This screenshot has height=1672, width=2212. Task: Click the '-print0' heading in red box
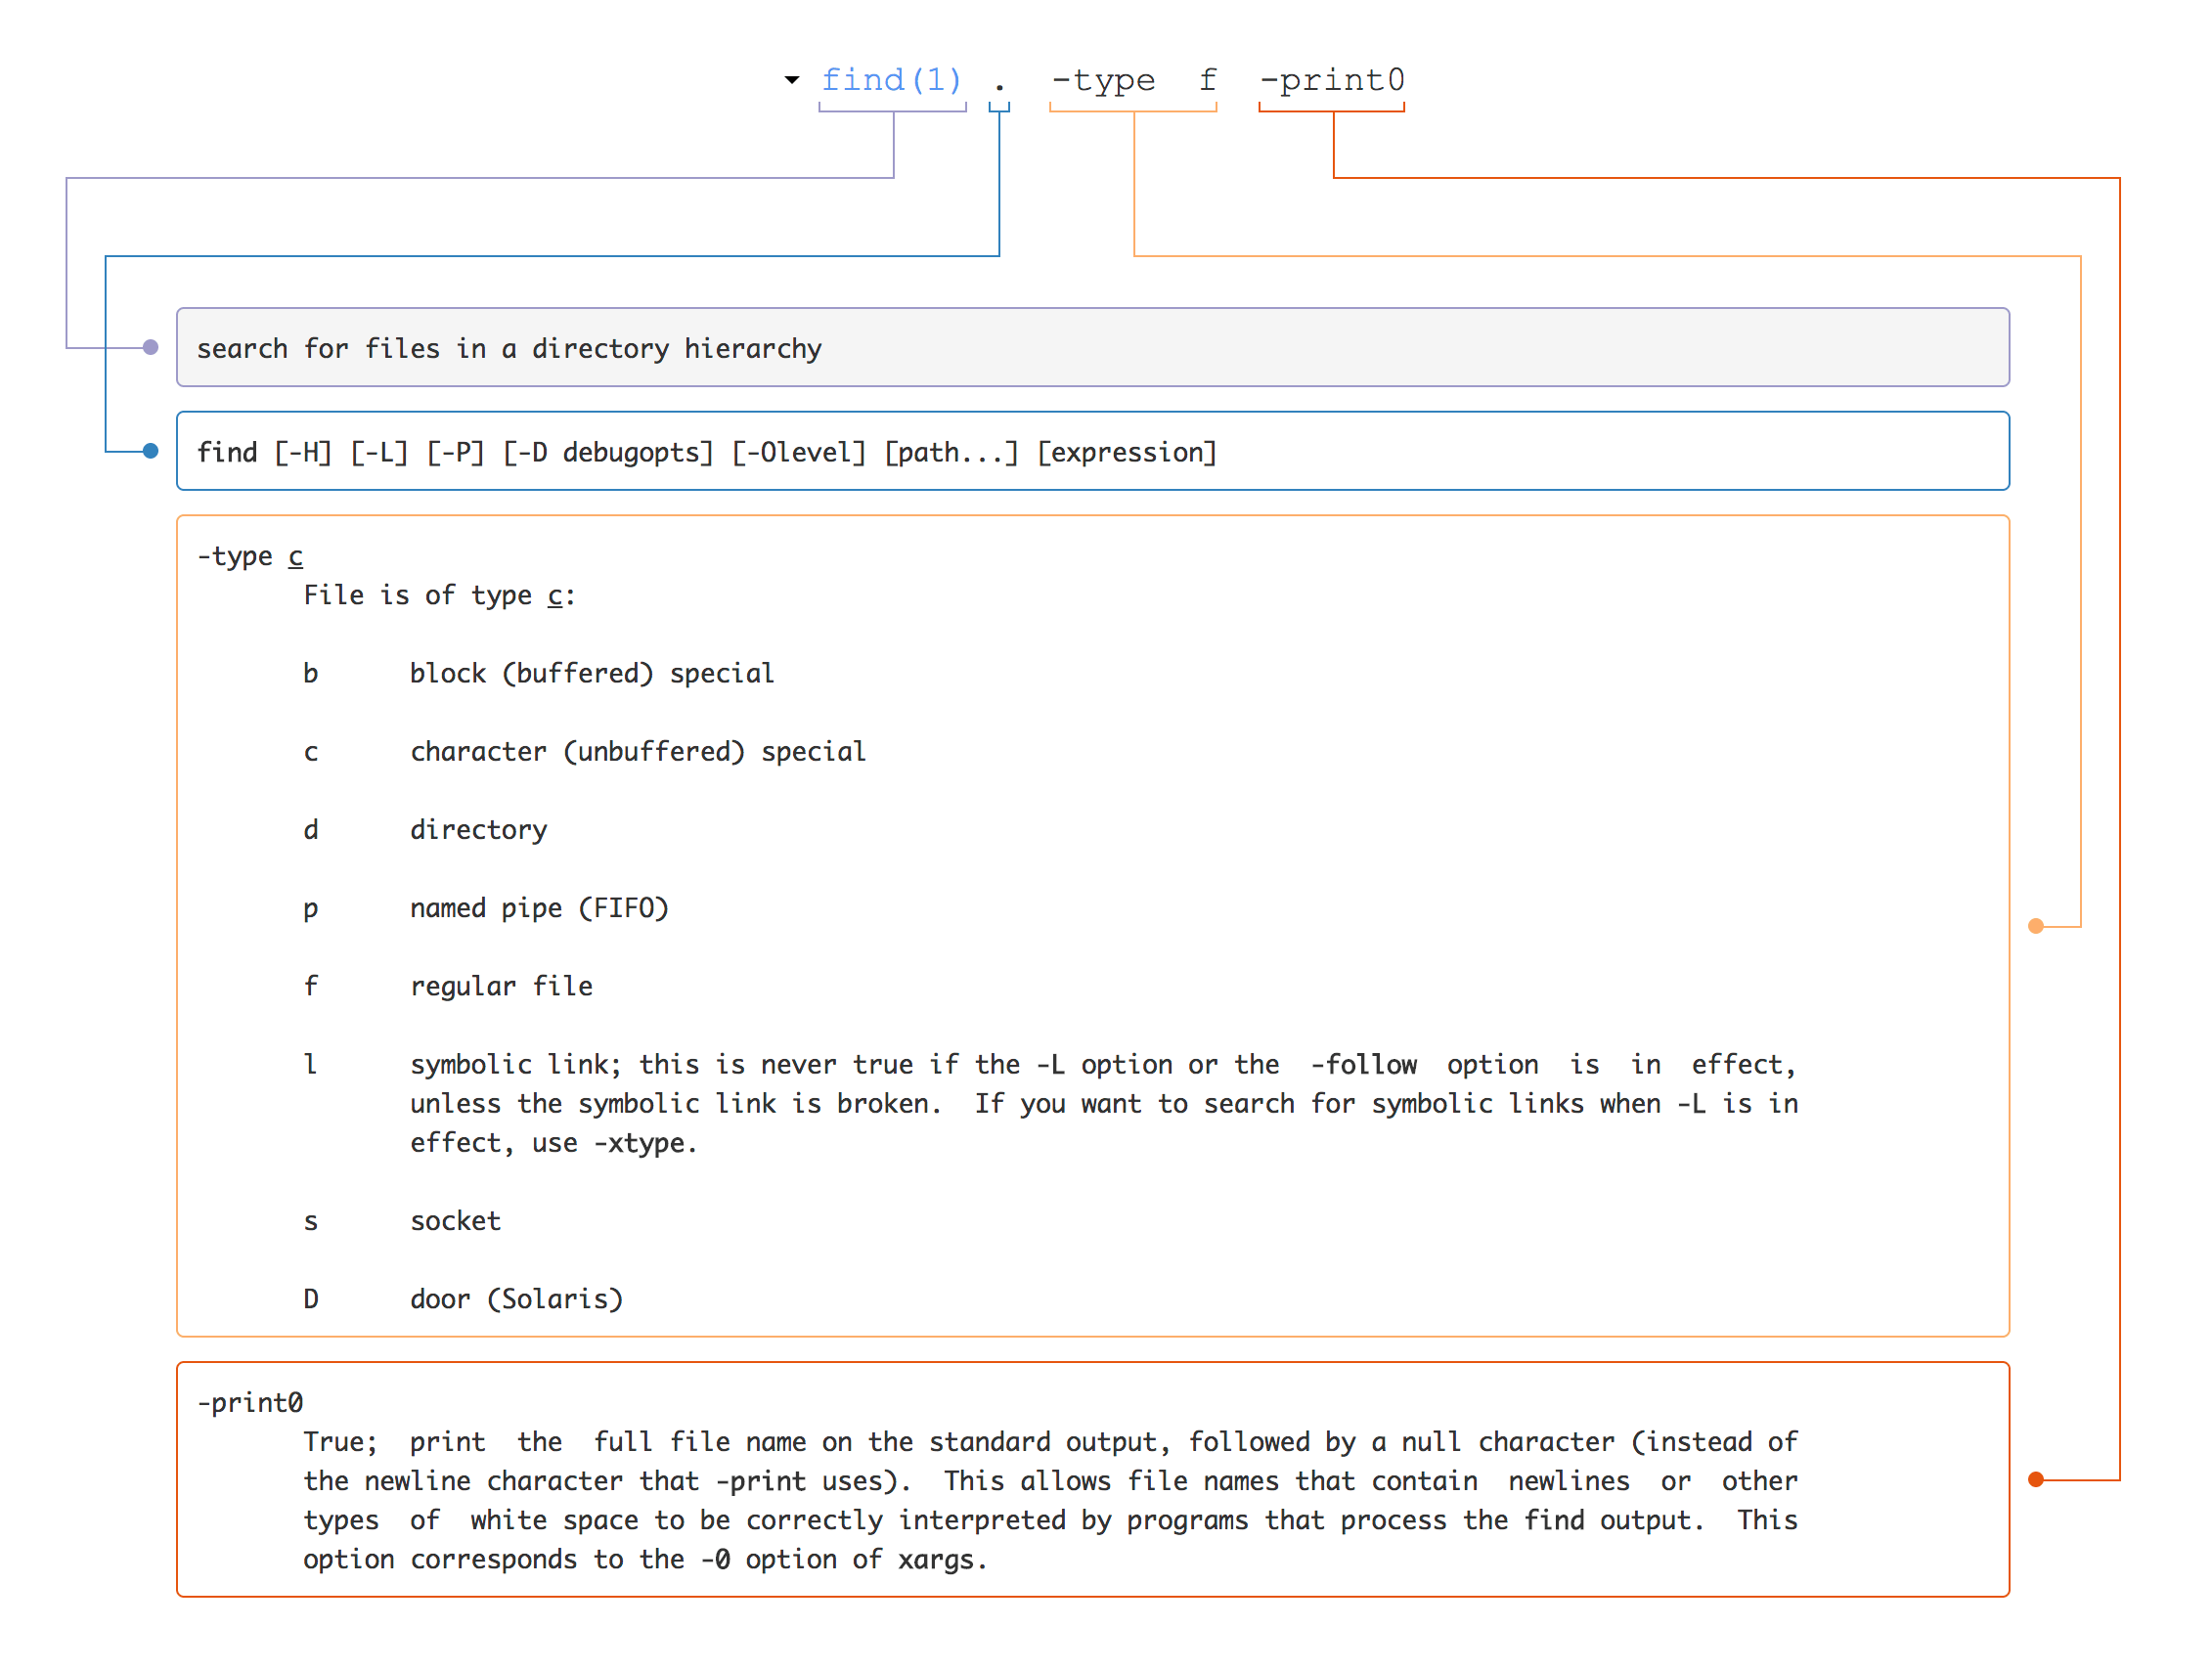point(250,1402)
